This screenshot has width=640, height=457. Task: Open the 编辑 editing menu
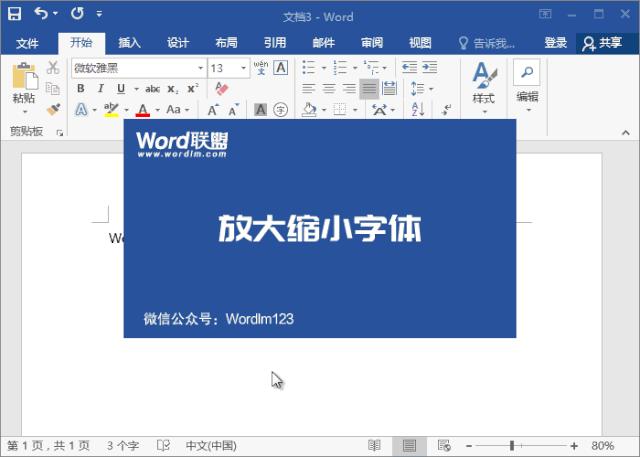click(527, 86)
